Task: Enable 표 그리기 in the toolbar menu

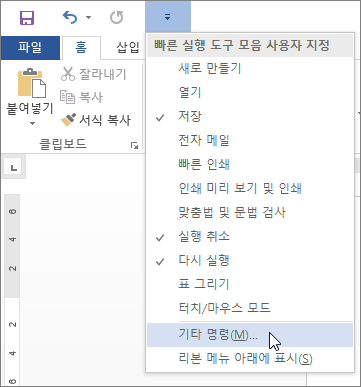Action: (250, 284)
